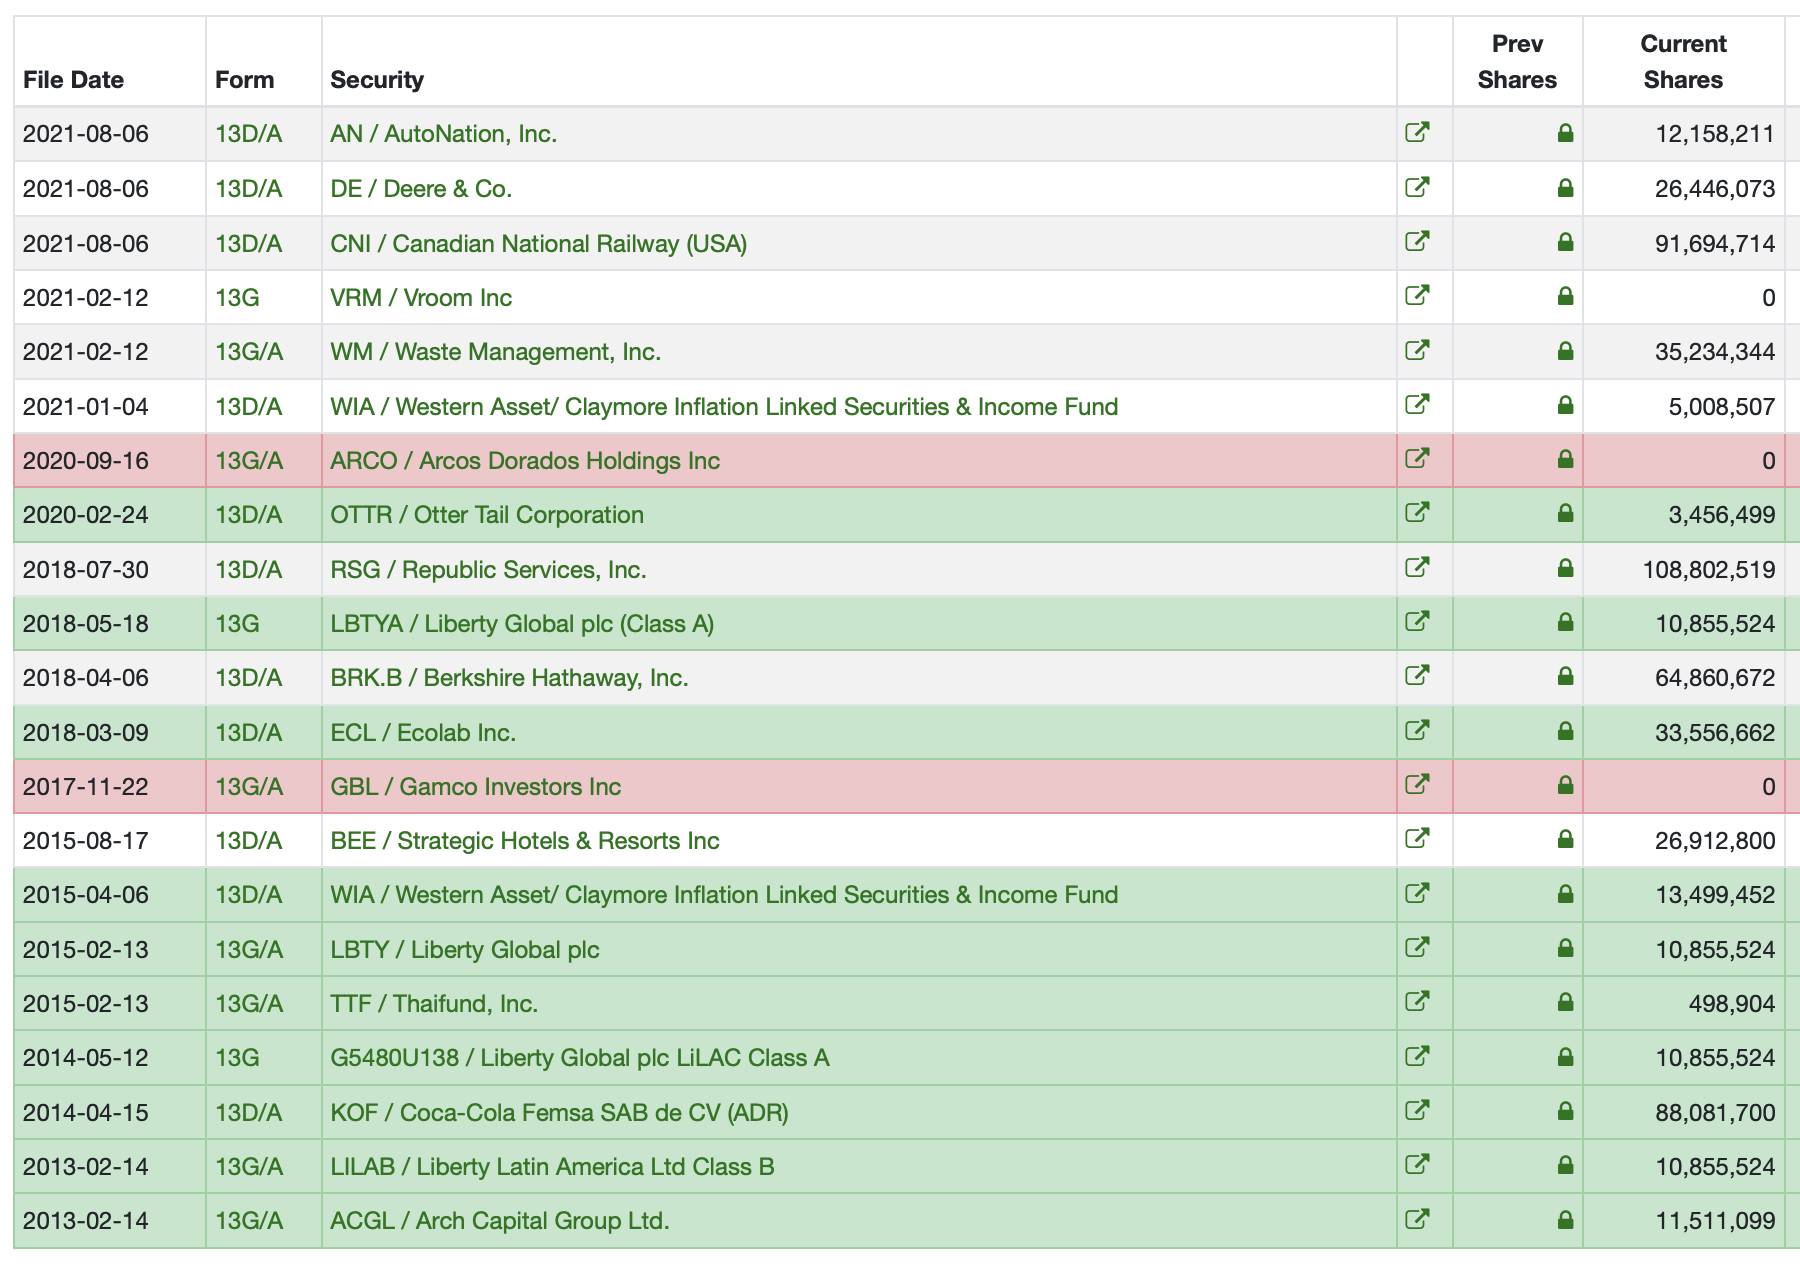1800x1266 pixels.
Task: Select file date 2014-05-12
Action: coord(85,1058)
